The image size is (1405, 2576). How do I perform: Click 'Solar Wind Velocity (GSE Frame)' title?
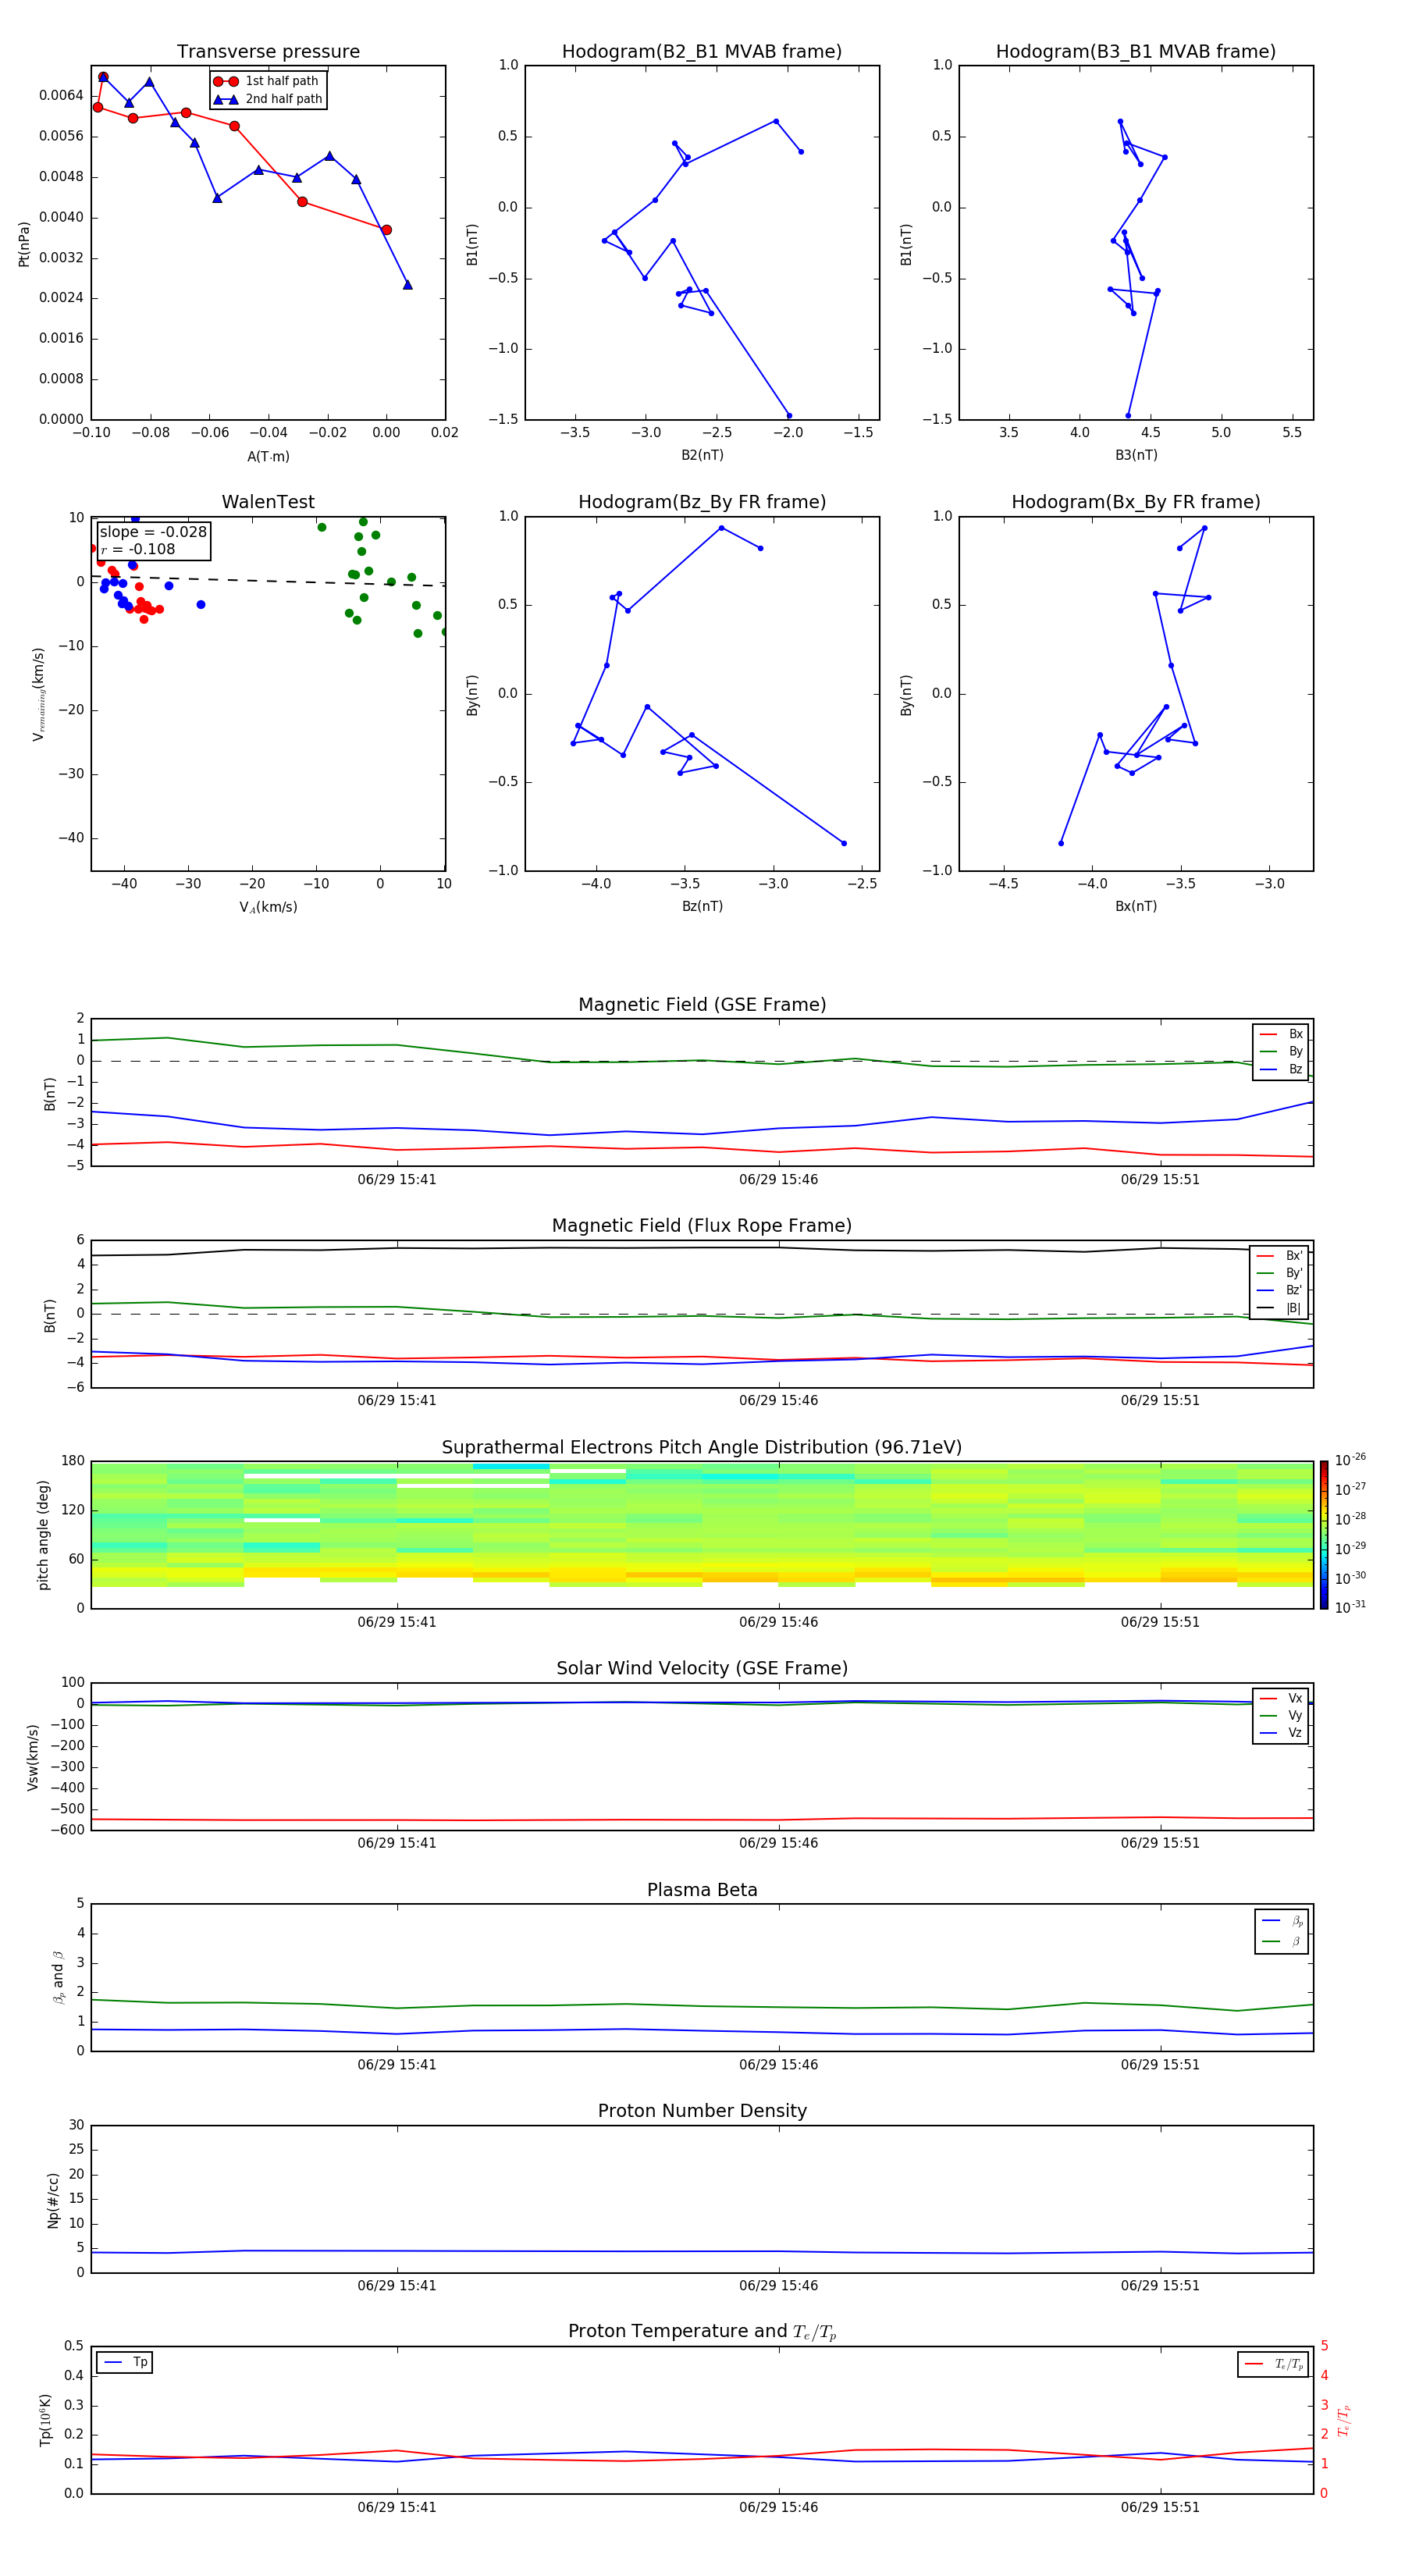pos(702,1668)
